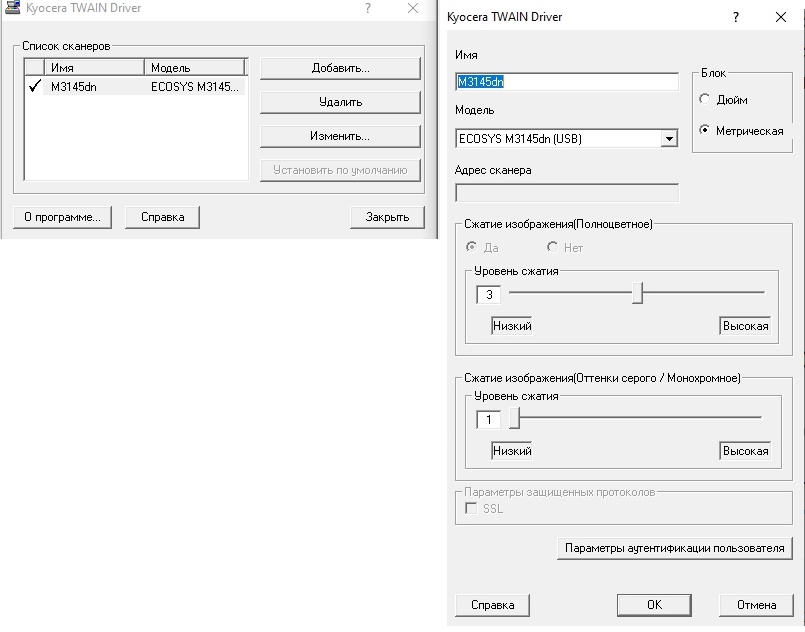The width and height of the screenshot is (805, 632).
Task: Toggle the SSL checkbox
Action: click(471, 508)
